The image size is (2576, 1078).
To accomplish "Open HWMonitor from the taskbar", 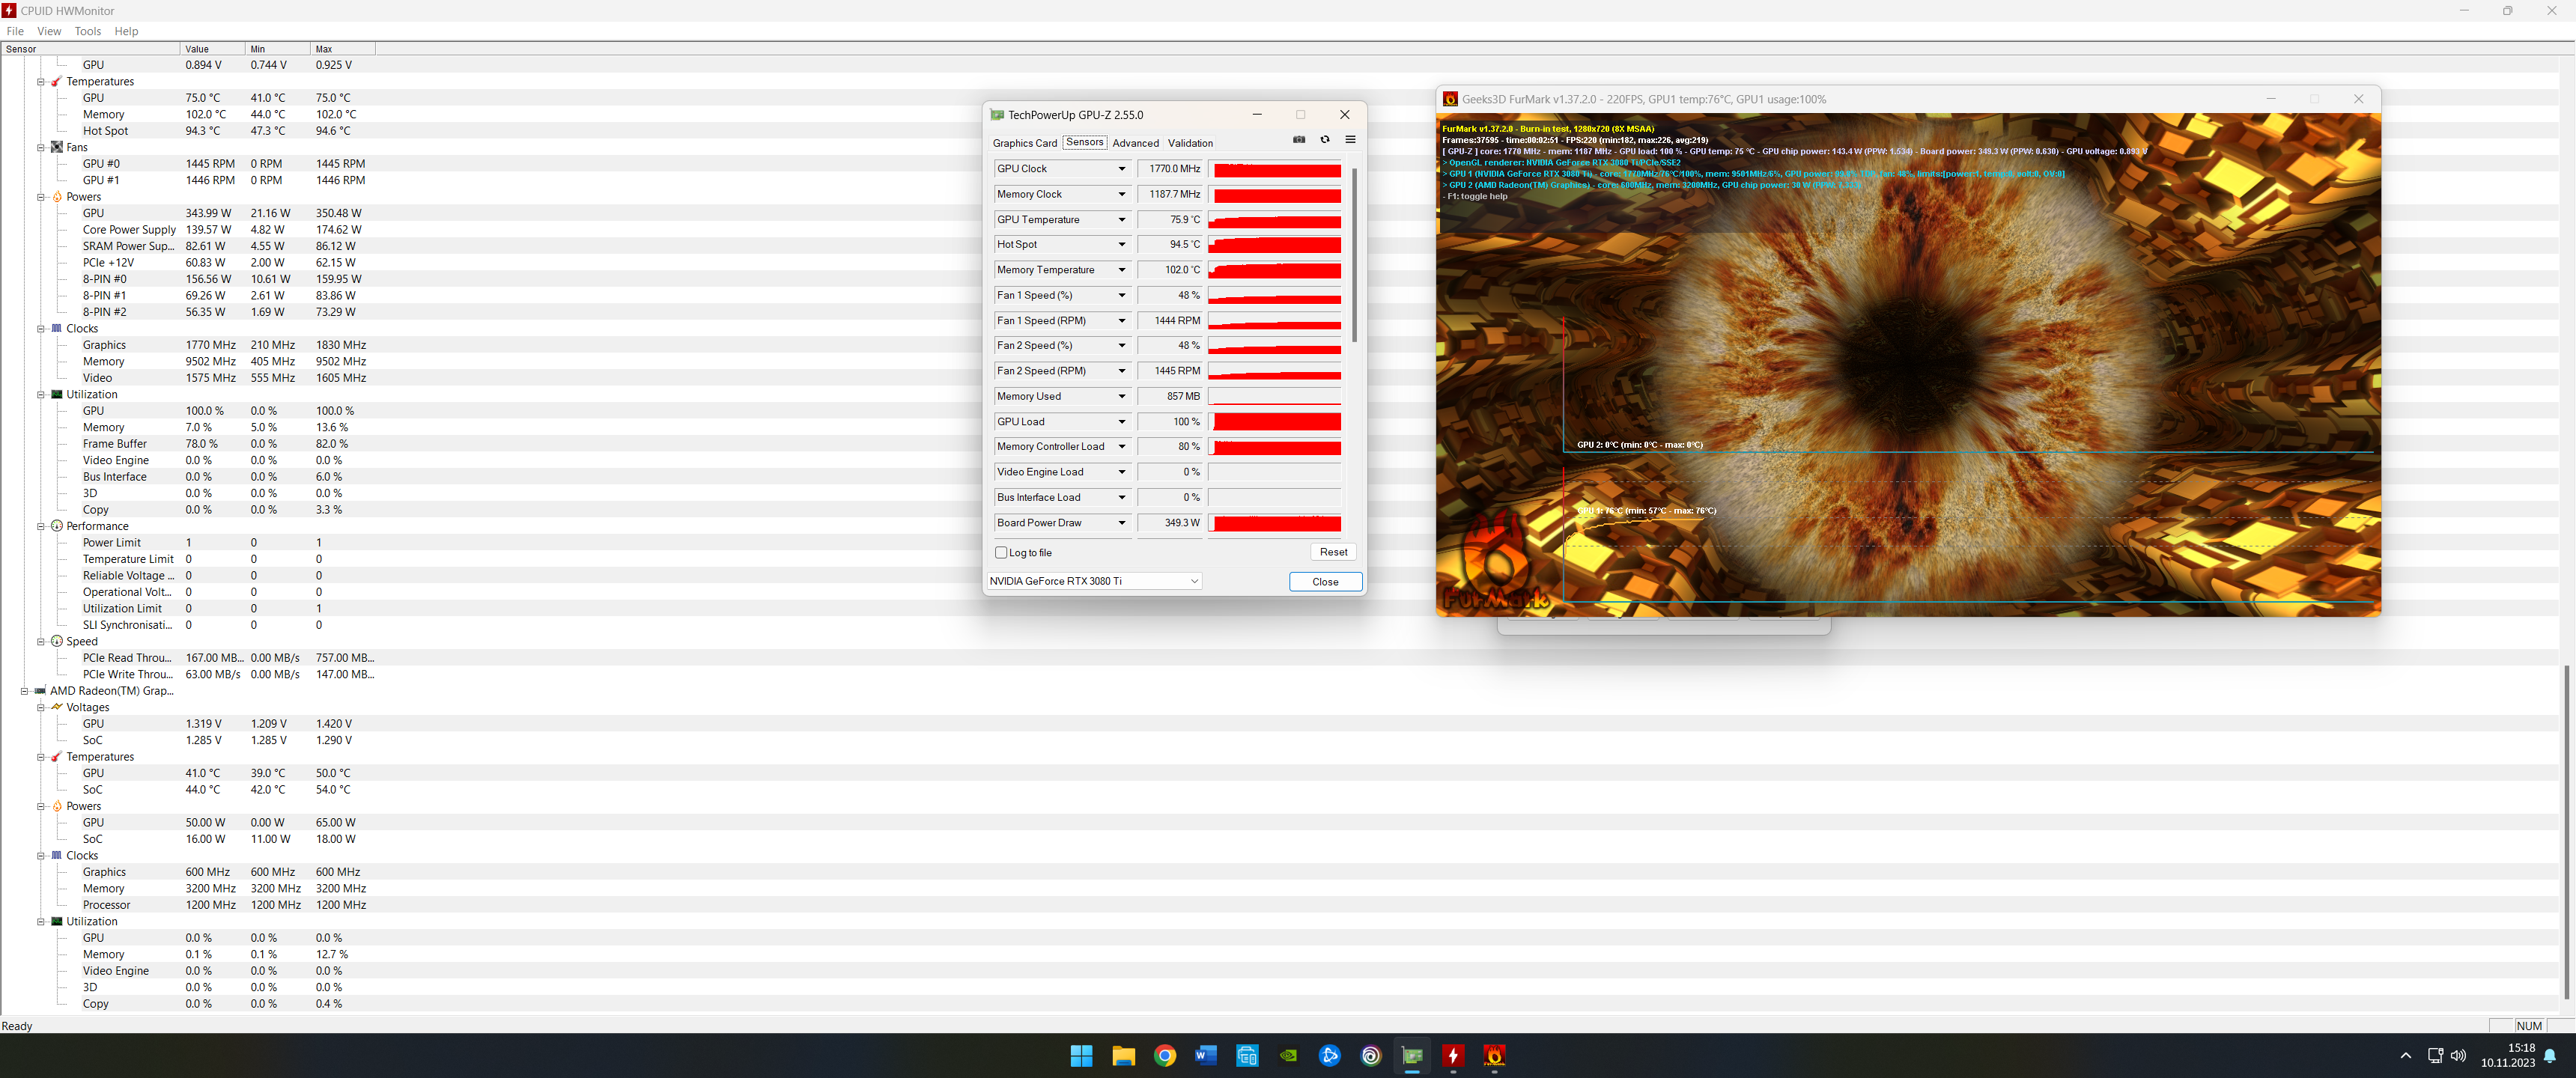I will coord(1453,1055).
